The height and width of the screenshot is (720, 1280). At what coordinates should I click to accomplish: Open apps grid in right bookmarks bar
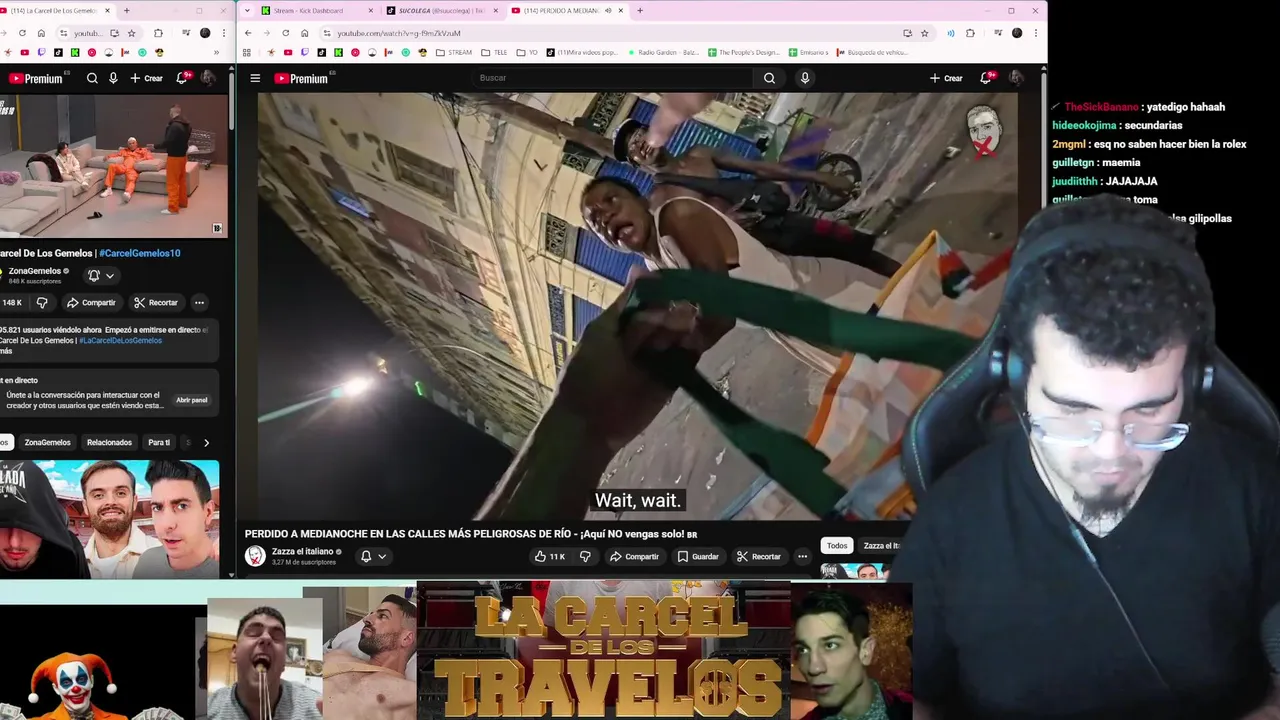pos(247,52)
